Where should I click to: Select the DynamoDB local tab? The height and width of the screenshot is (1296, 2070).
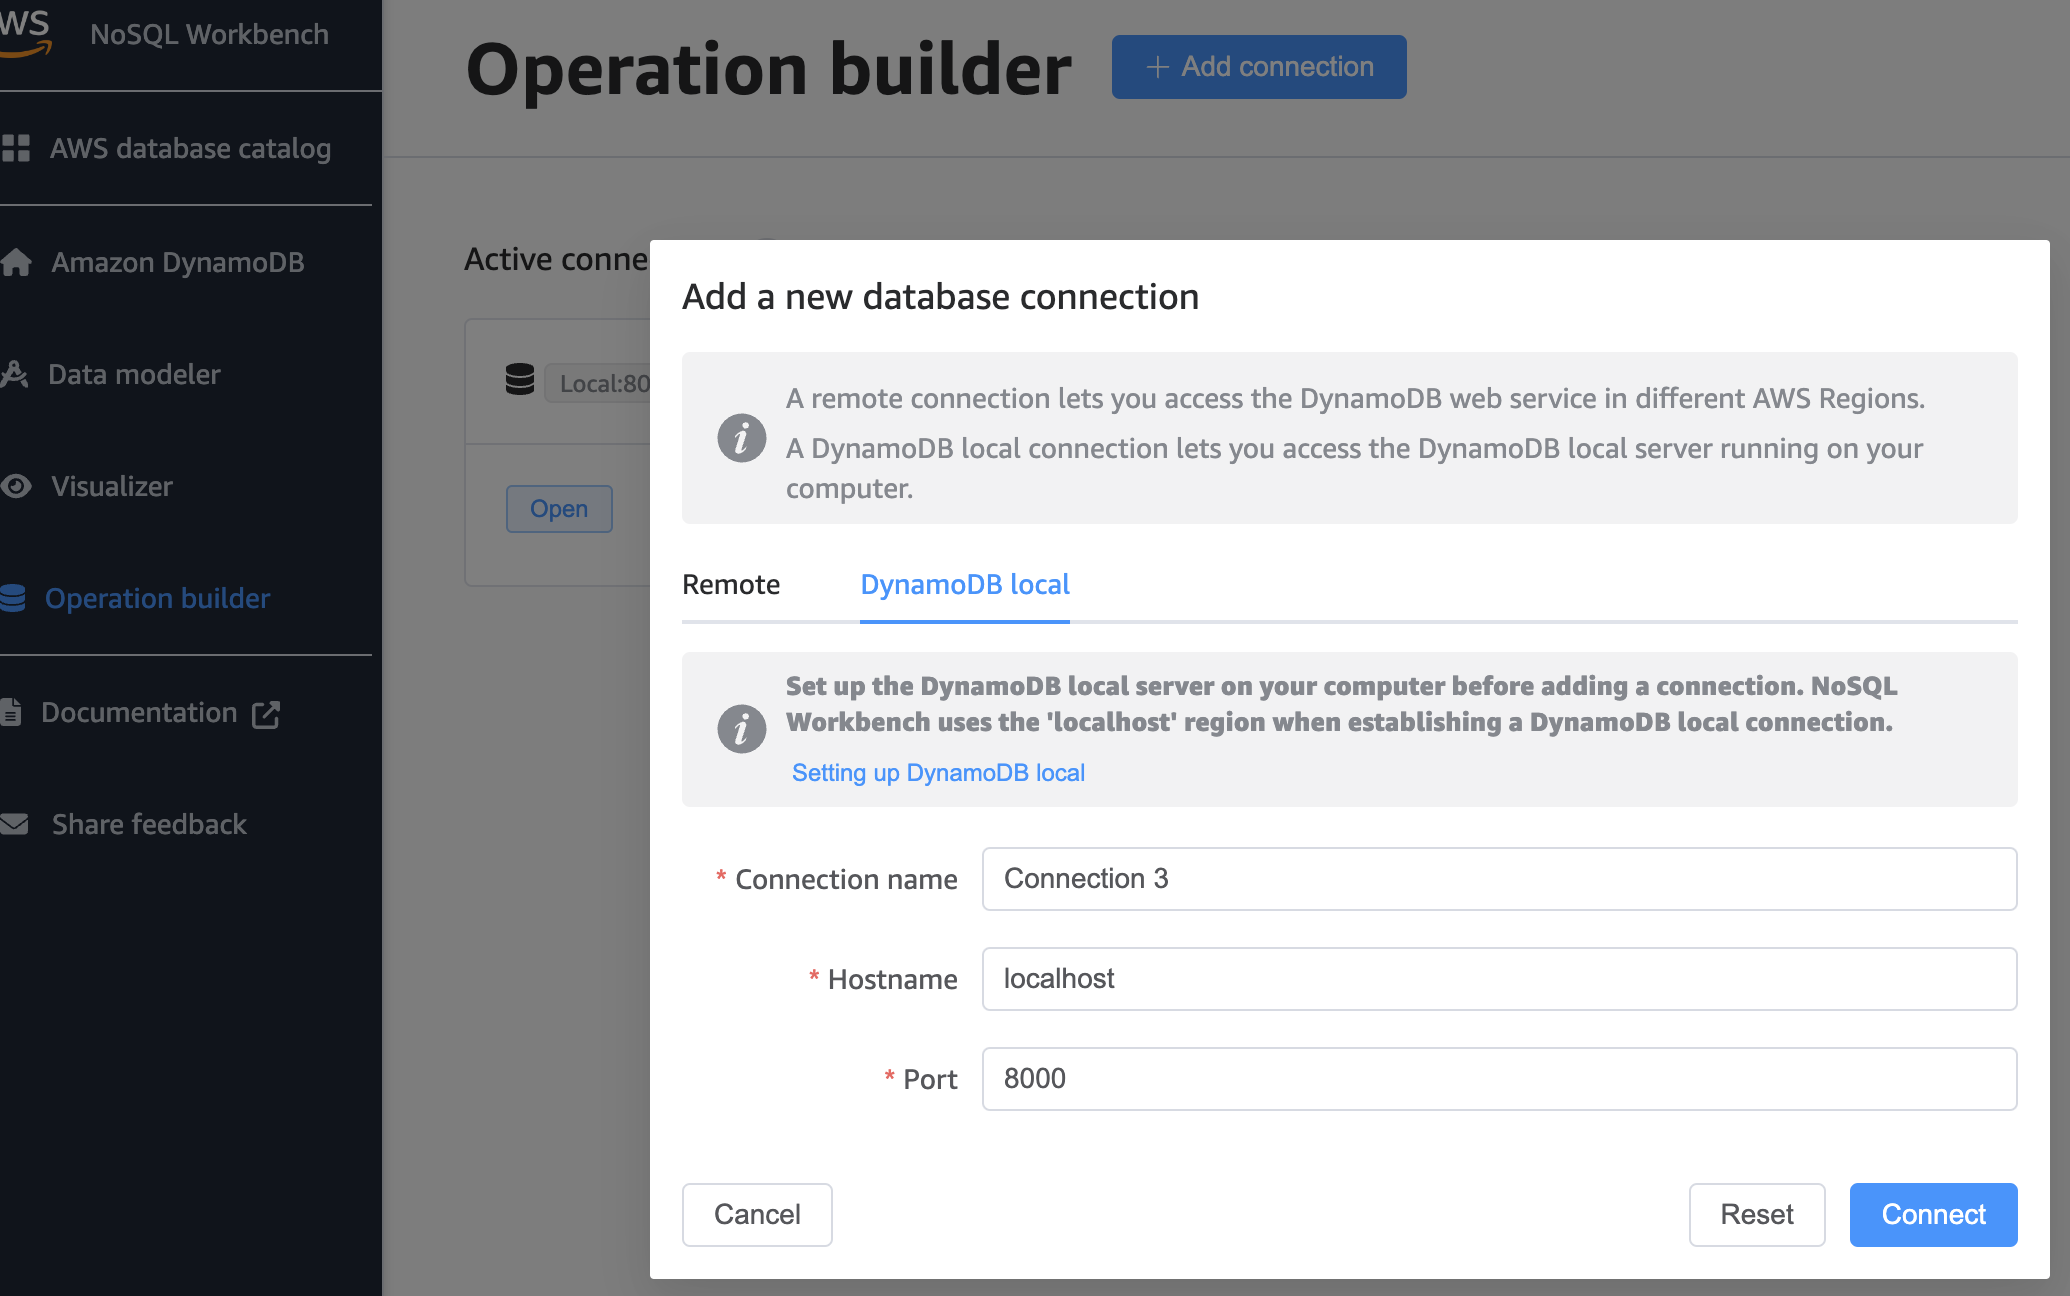pos(965,584)
